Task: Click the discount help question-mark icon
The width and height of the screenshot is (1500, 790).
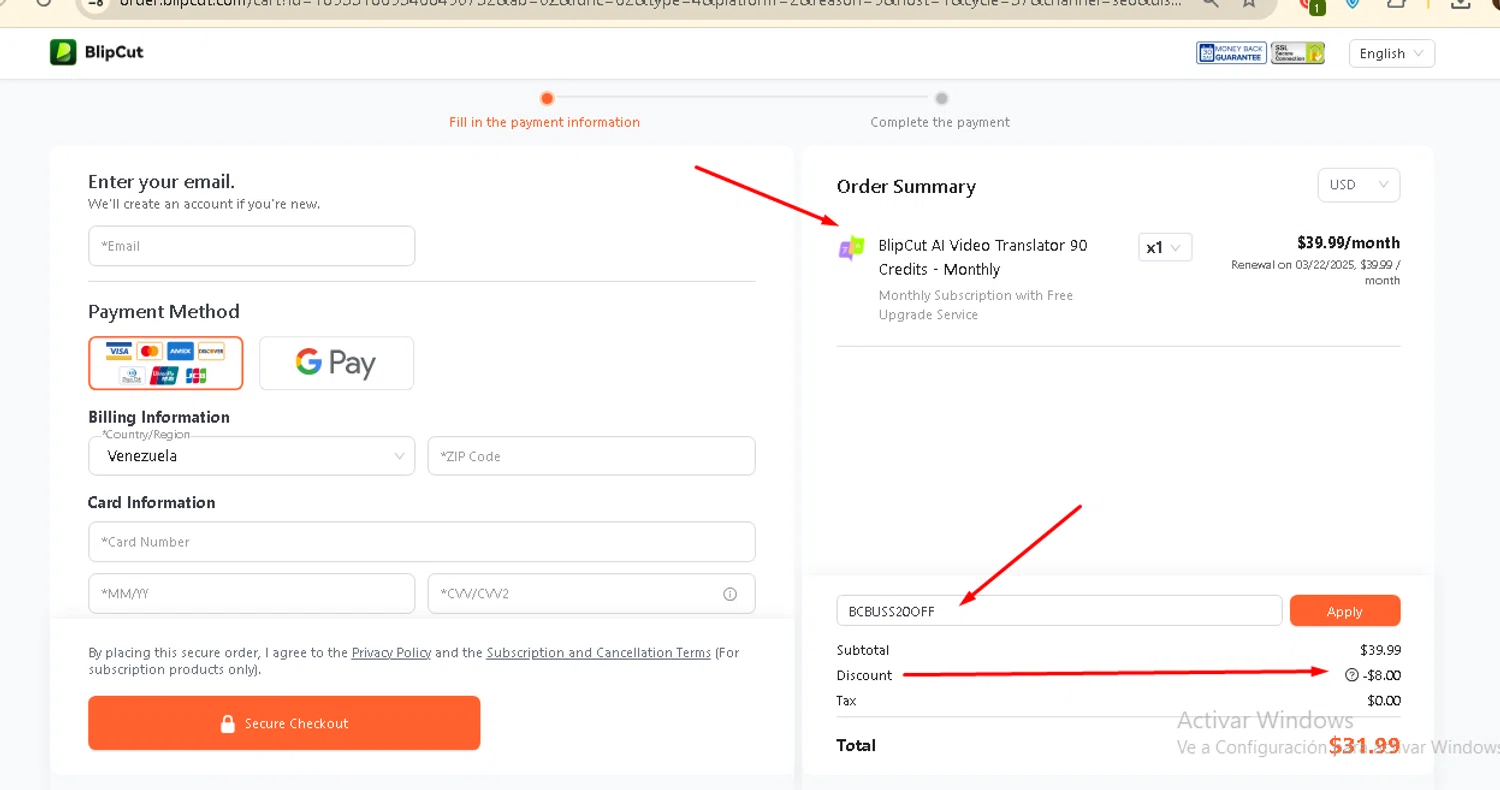Action: coord(1352,676)
